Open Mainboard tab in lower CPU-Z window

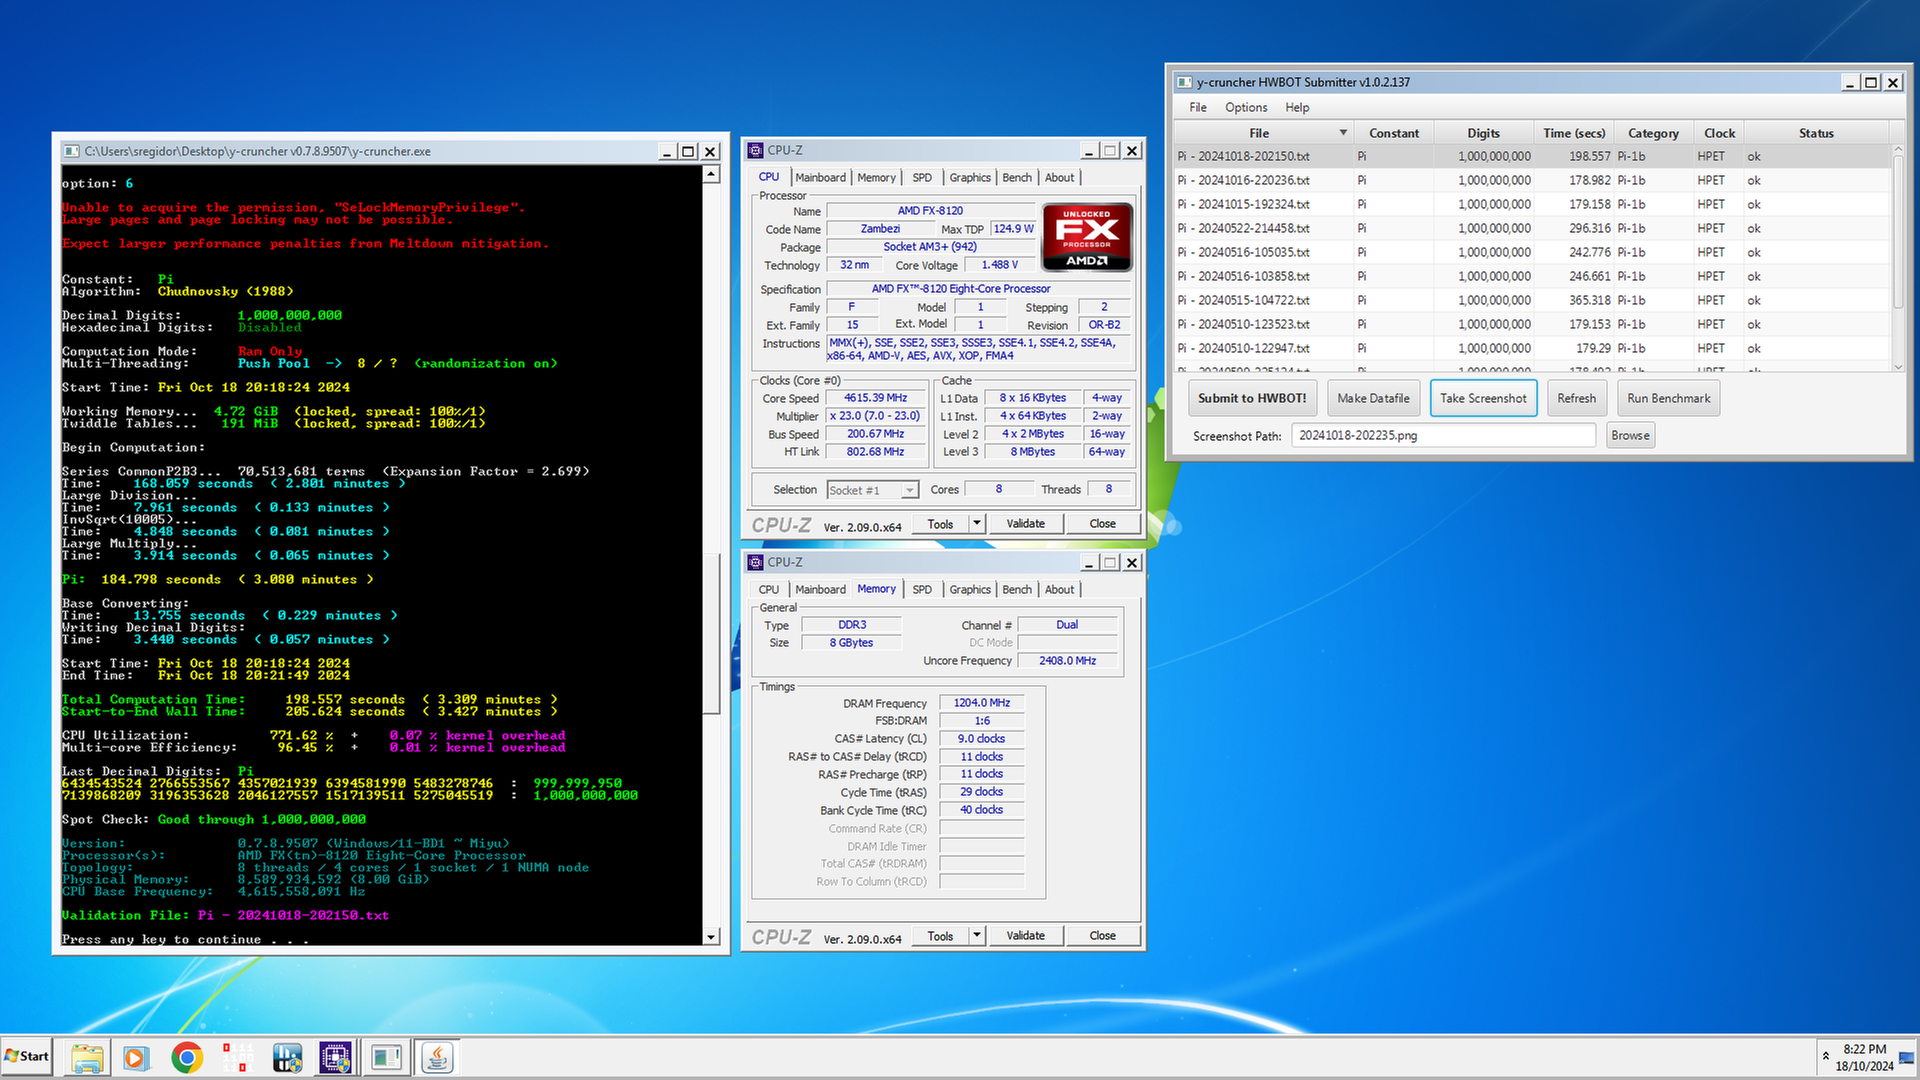pyautogui.click(x=820, y=589)
